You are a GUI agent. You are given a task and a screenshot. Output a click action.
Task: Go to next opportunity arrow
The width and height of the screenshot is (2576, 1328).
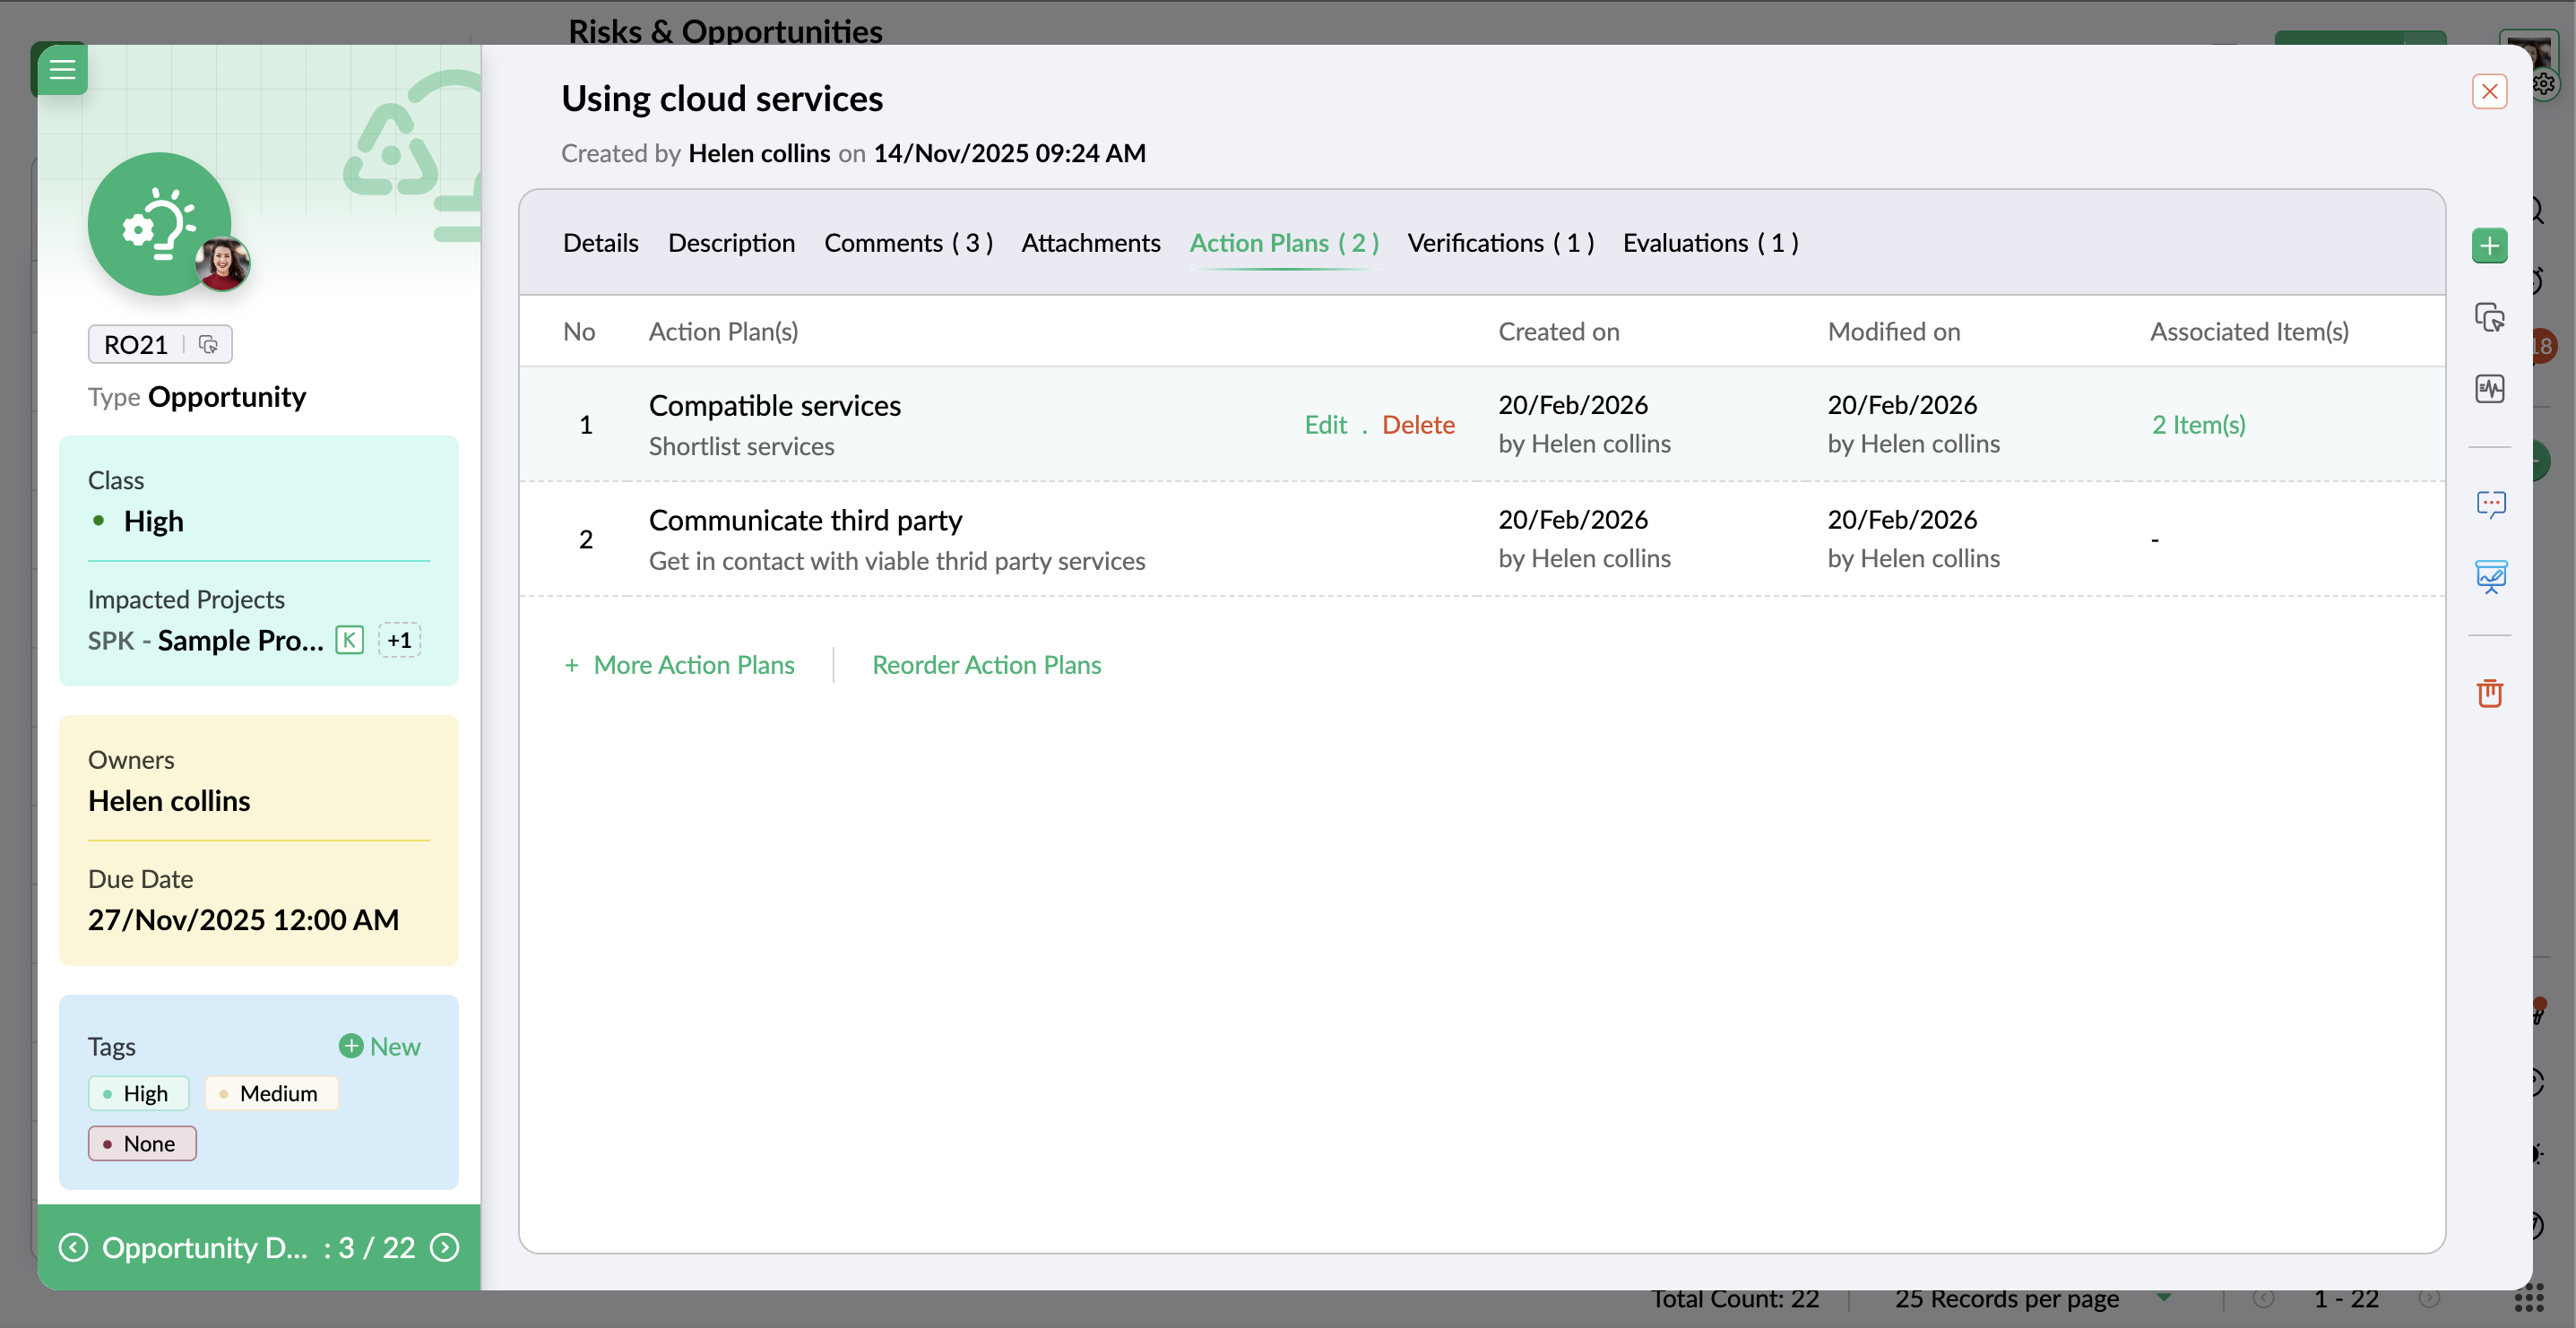pyautogui.click(x=444, y=1247)
